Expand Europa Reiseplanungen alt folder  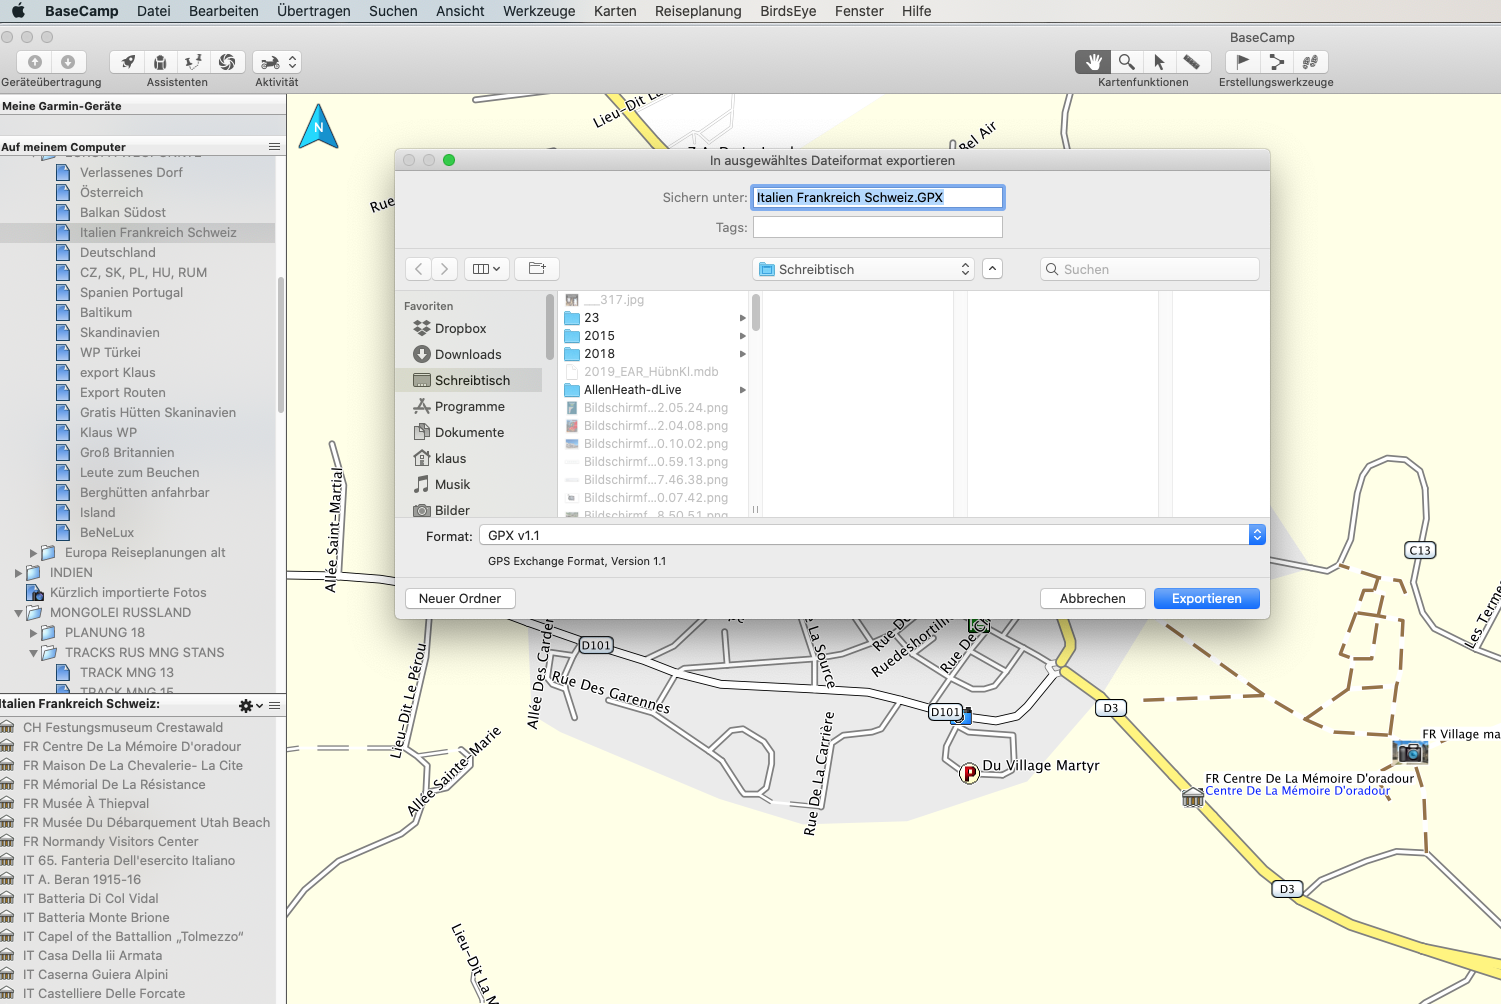pos(34,553)
